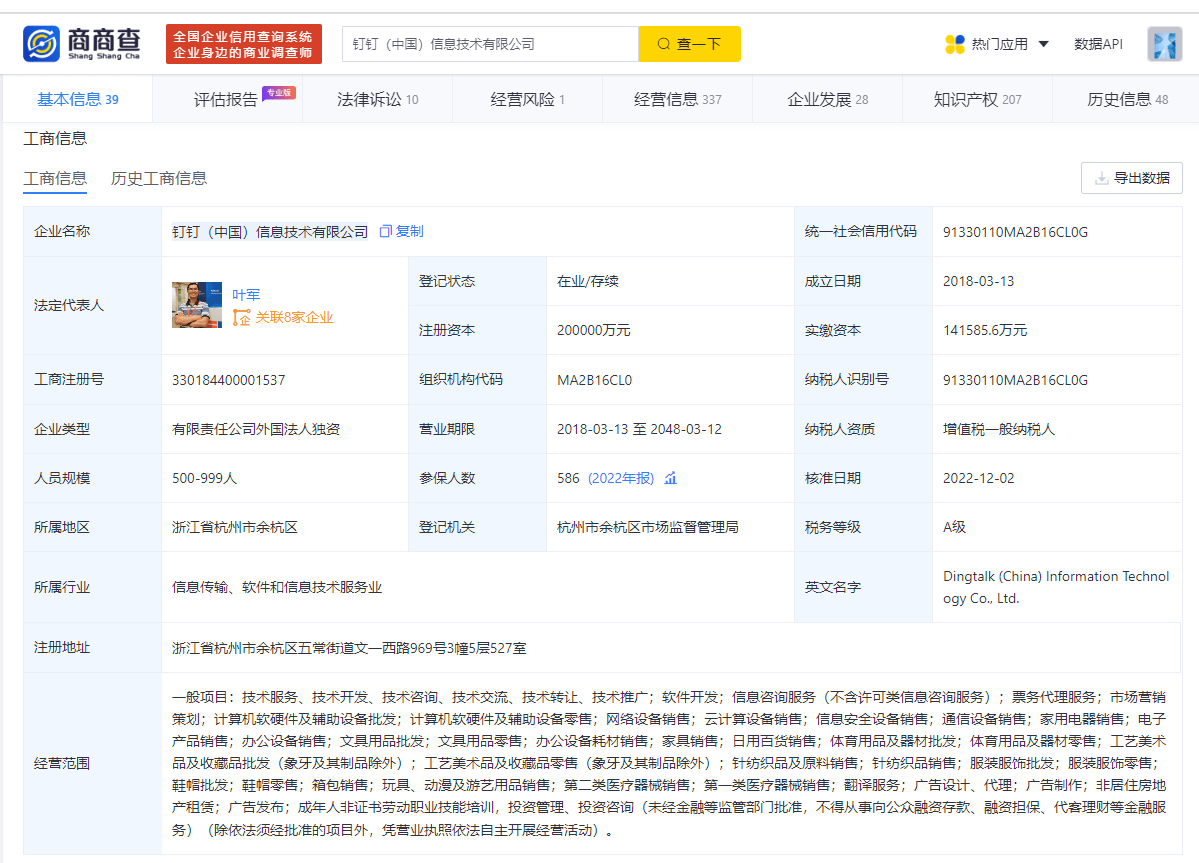Click the related-companies icon under 叶军

point(241,318)
